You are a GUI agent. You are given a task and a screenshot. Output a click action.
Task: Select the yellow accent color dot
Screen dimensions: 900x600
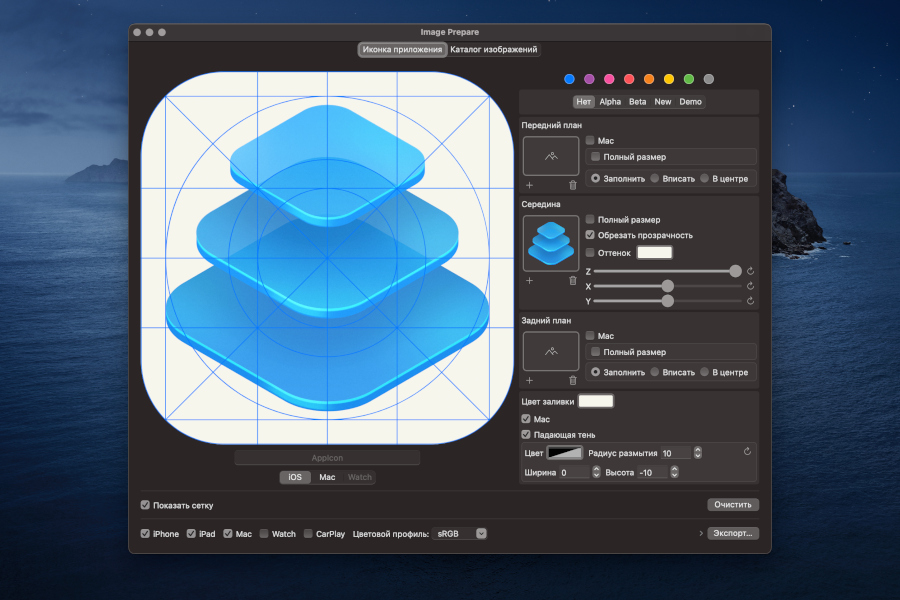(669, 79)
